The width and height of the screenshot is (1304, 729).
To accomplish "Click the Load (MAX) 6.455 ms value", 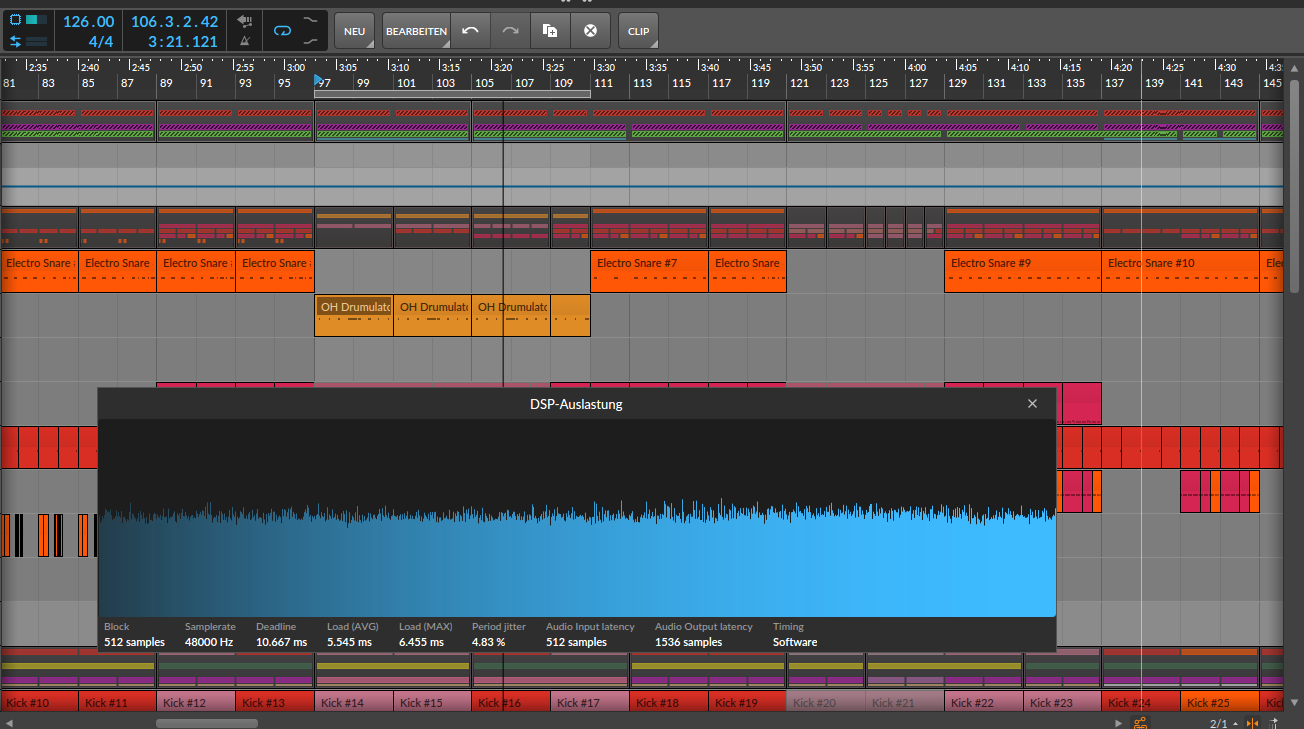I will click(x=421, y=642).
